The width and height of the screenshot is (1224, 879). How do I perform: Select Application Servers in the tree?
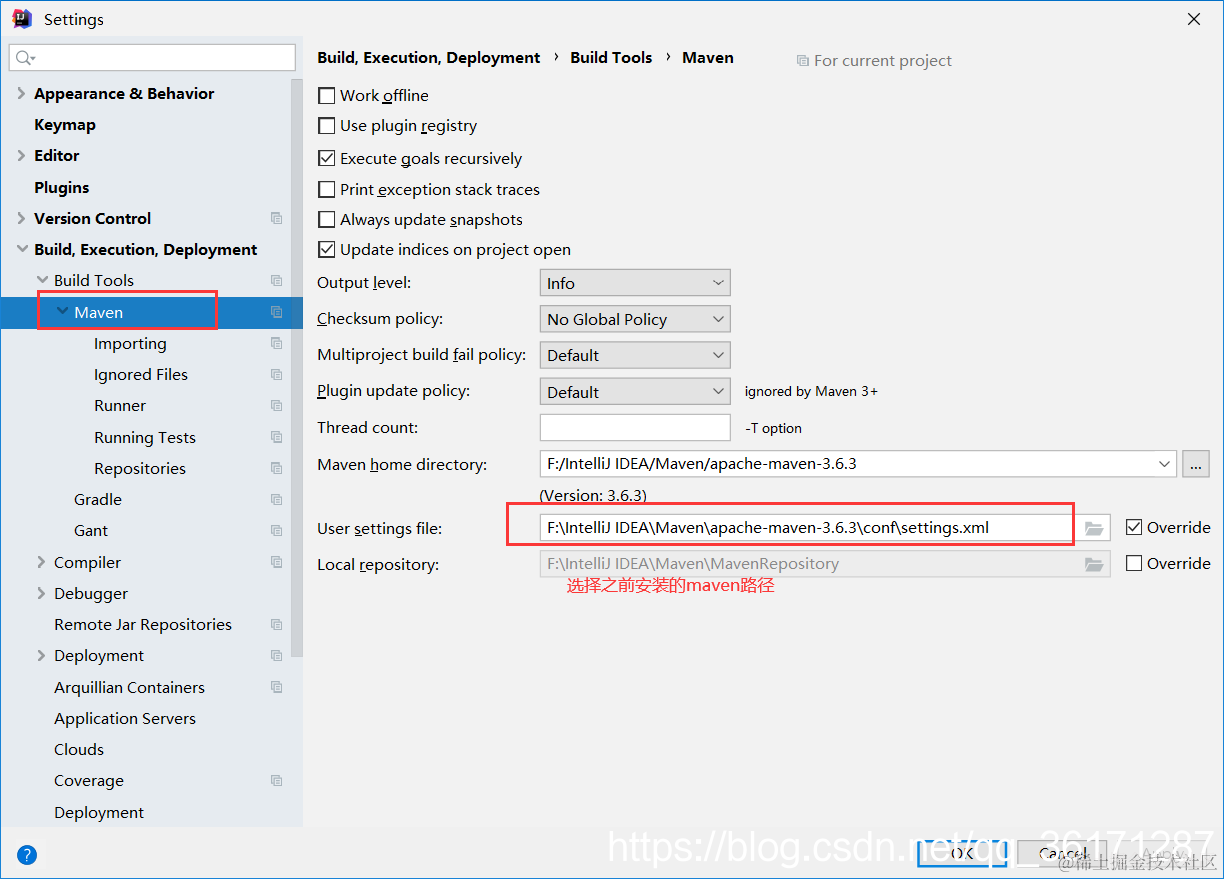tap(125, 718)
